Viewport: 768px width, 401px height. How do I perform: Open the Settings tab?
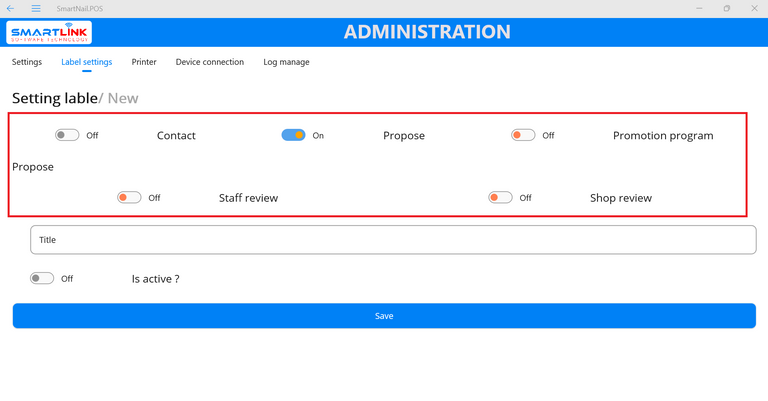(27, 62)
